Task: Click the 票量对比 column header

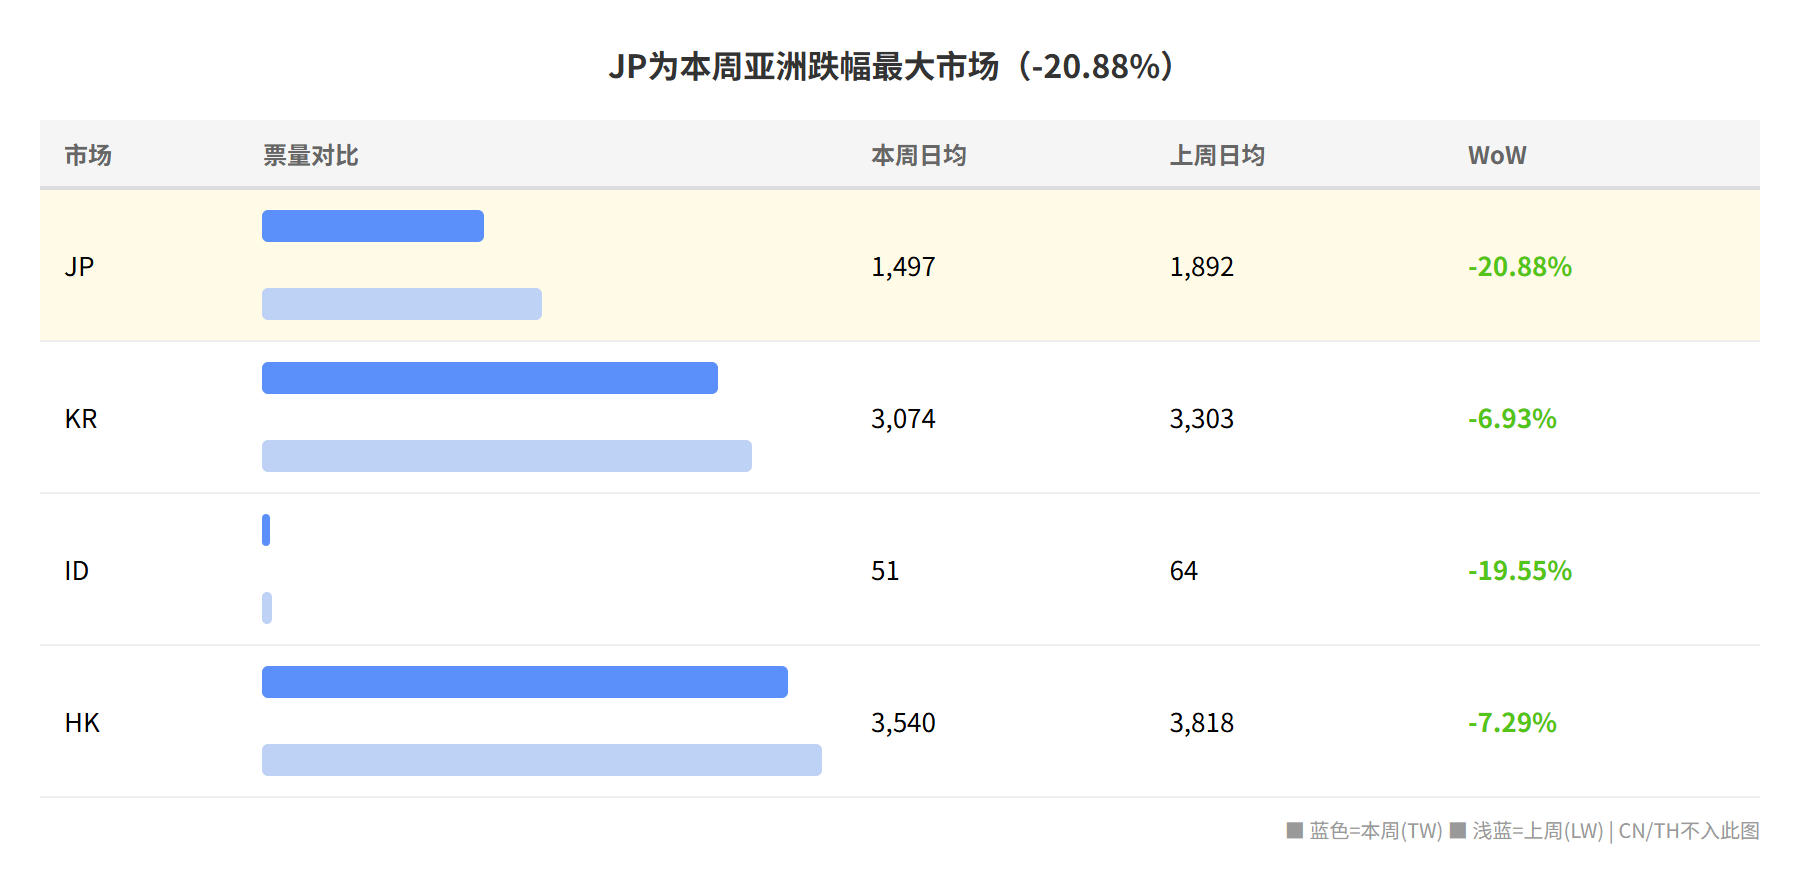Action: (x=311, y=155)
